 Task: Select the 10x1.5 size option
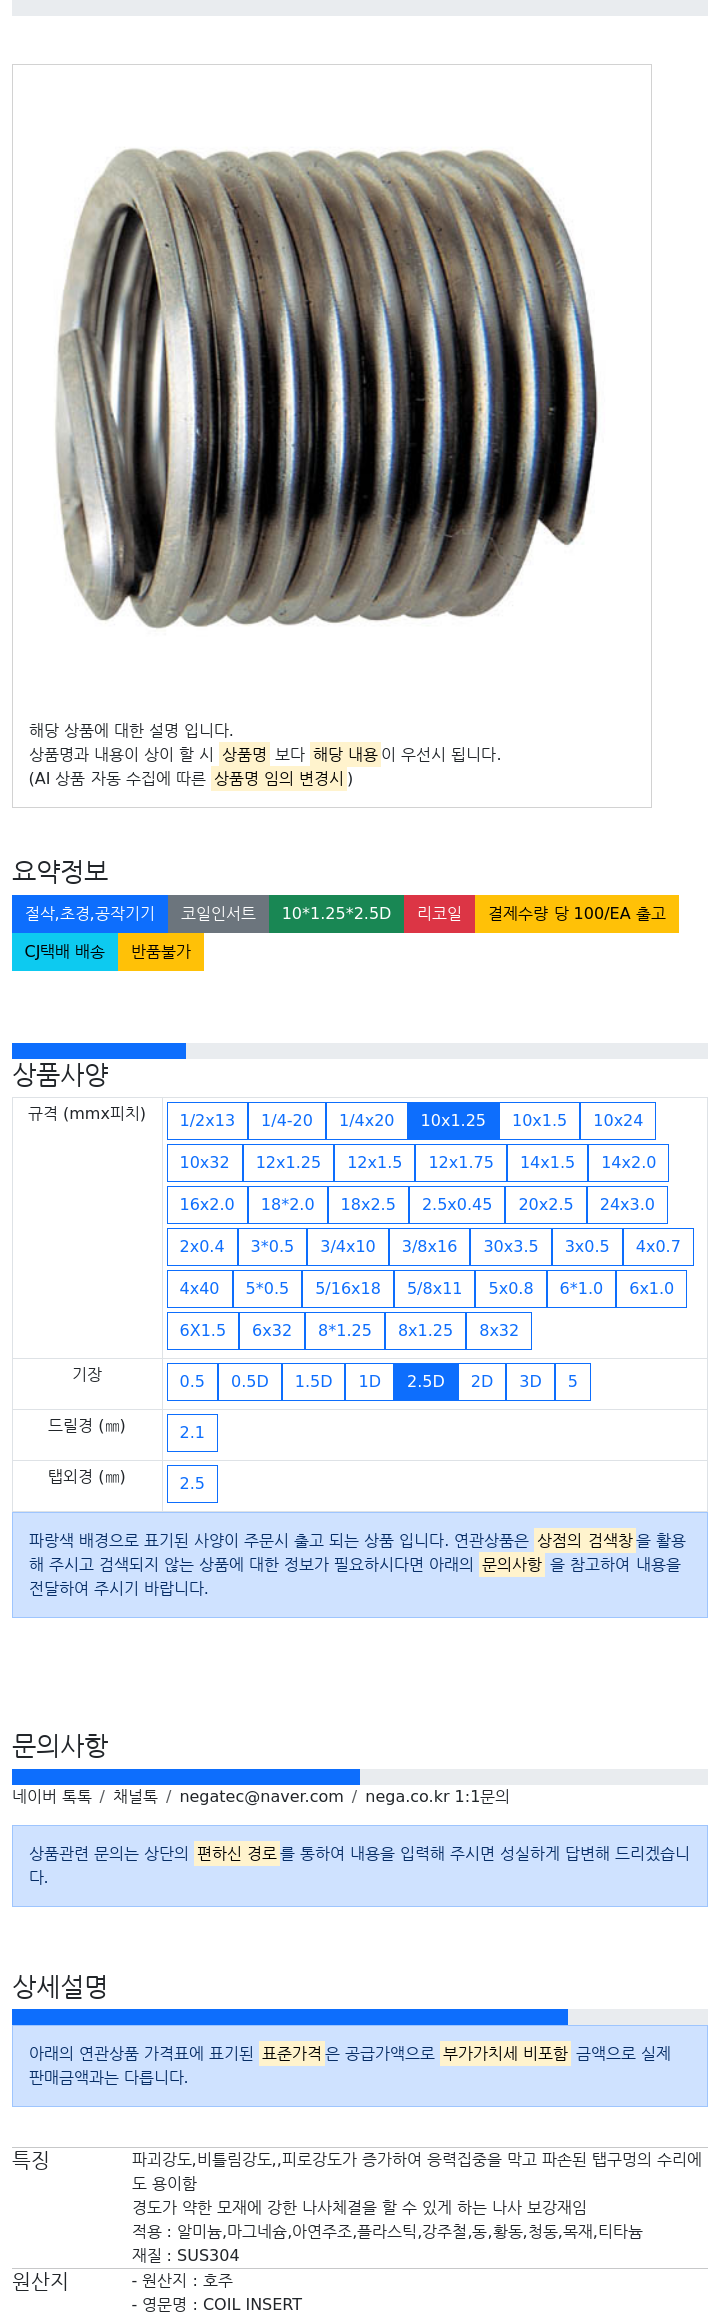[x=539, y=1120]
